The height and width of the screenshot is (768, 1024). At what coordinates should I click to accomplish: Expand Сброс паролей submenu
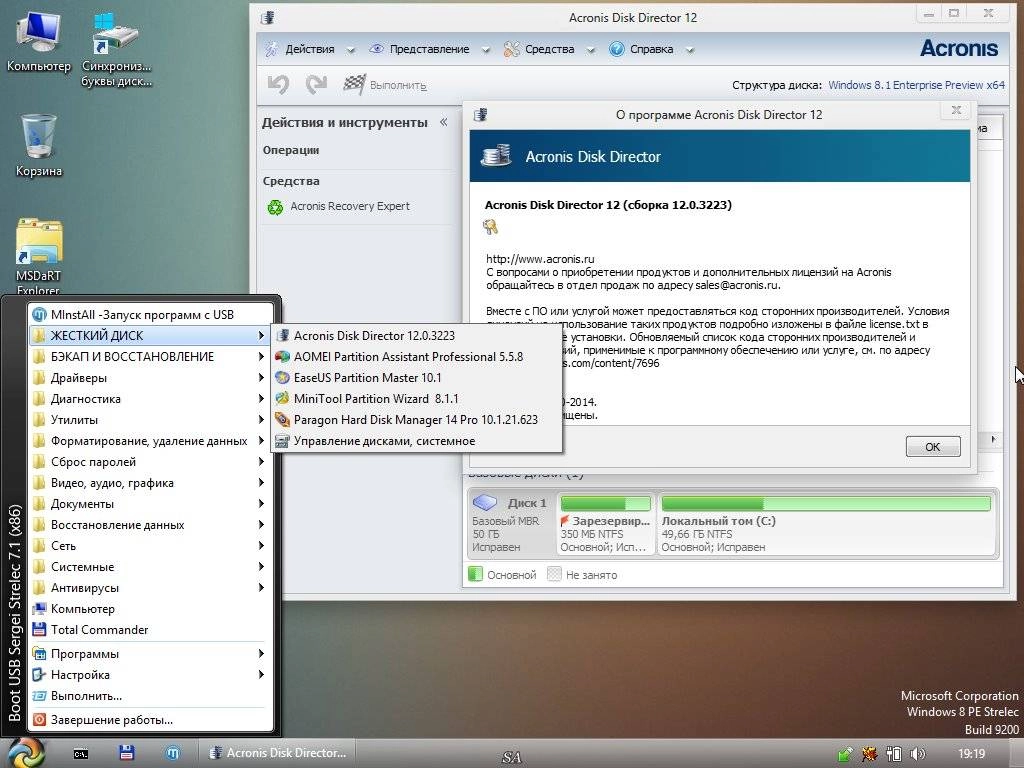tap(150, 462)
